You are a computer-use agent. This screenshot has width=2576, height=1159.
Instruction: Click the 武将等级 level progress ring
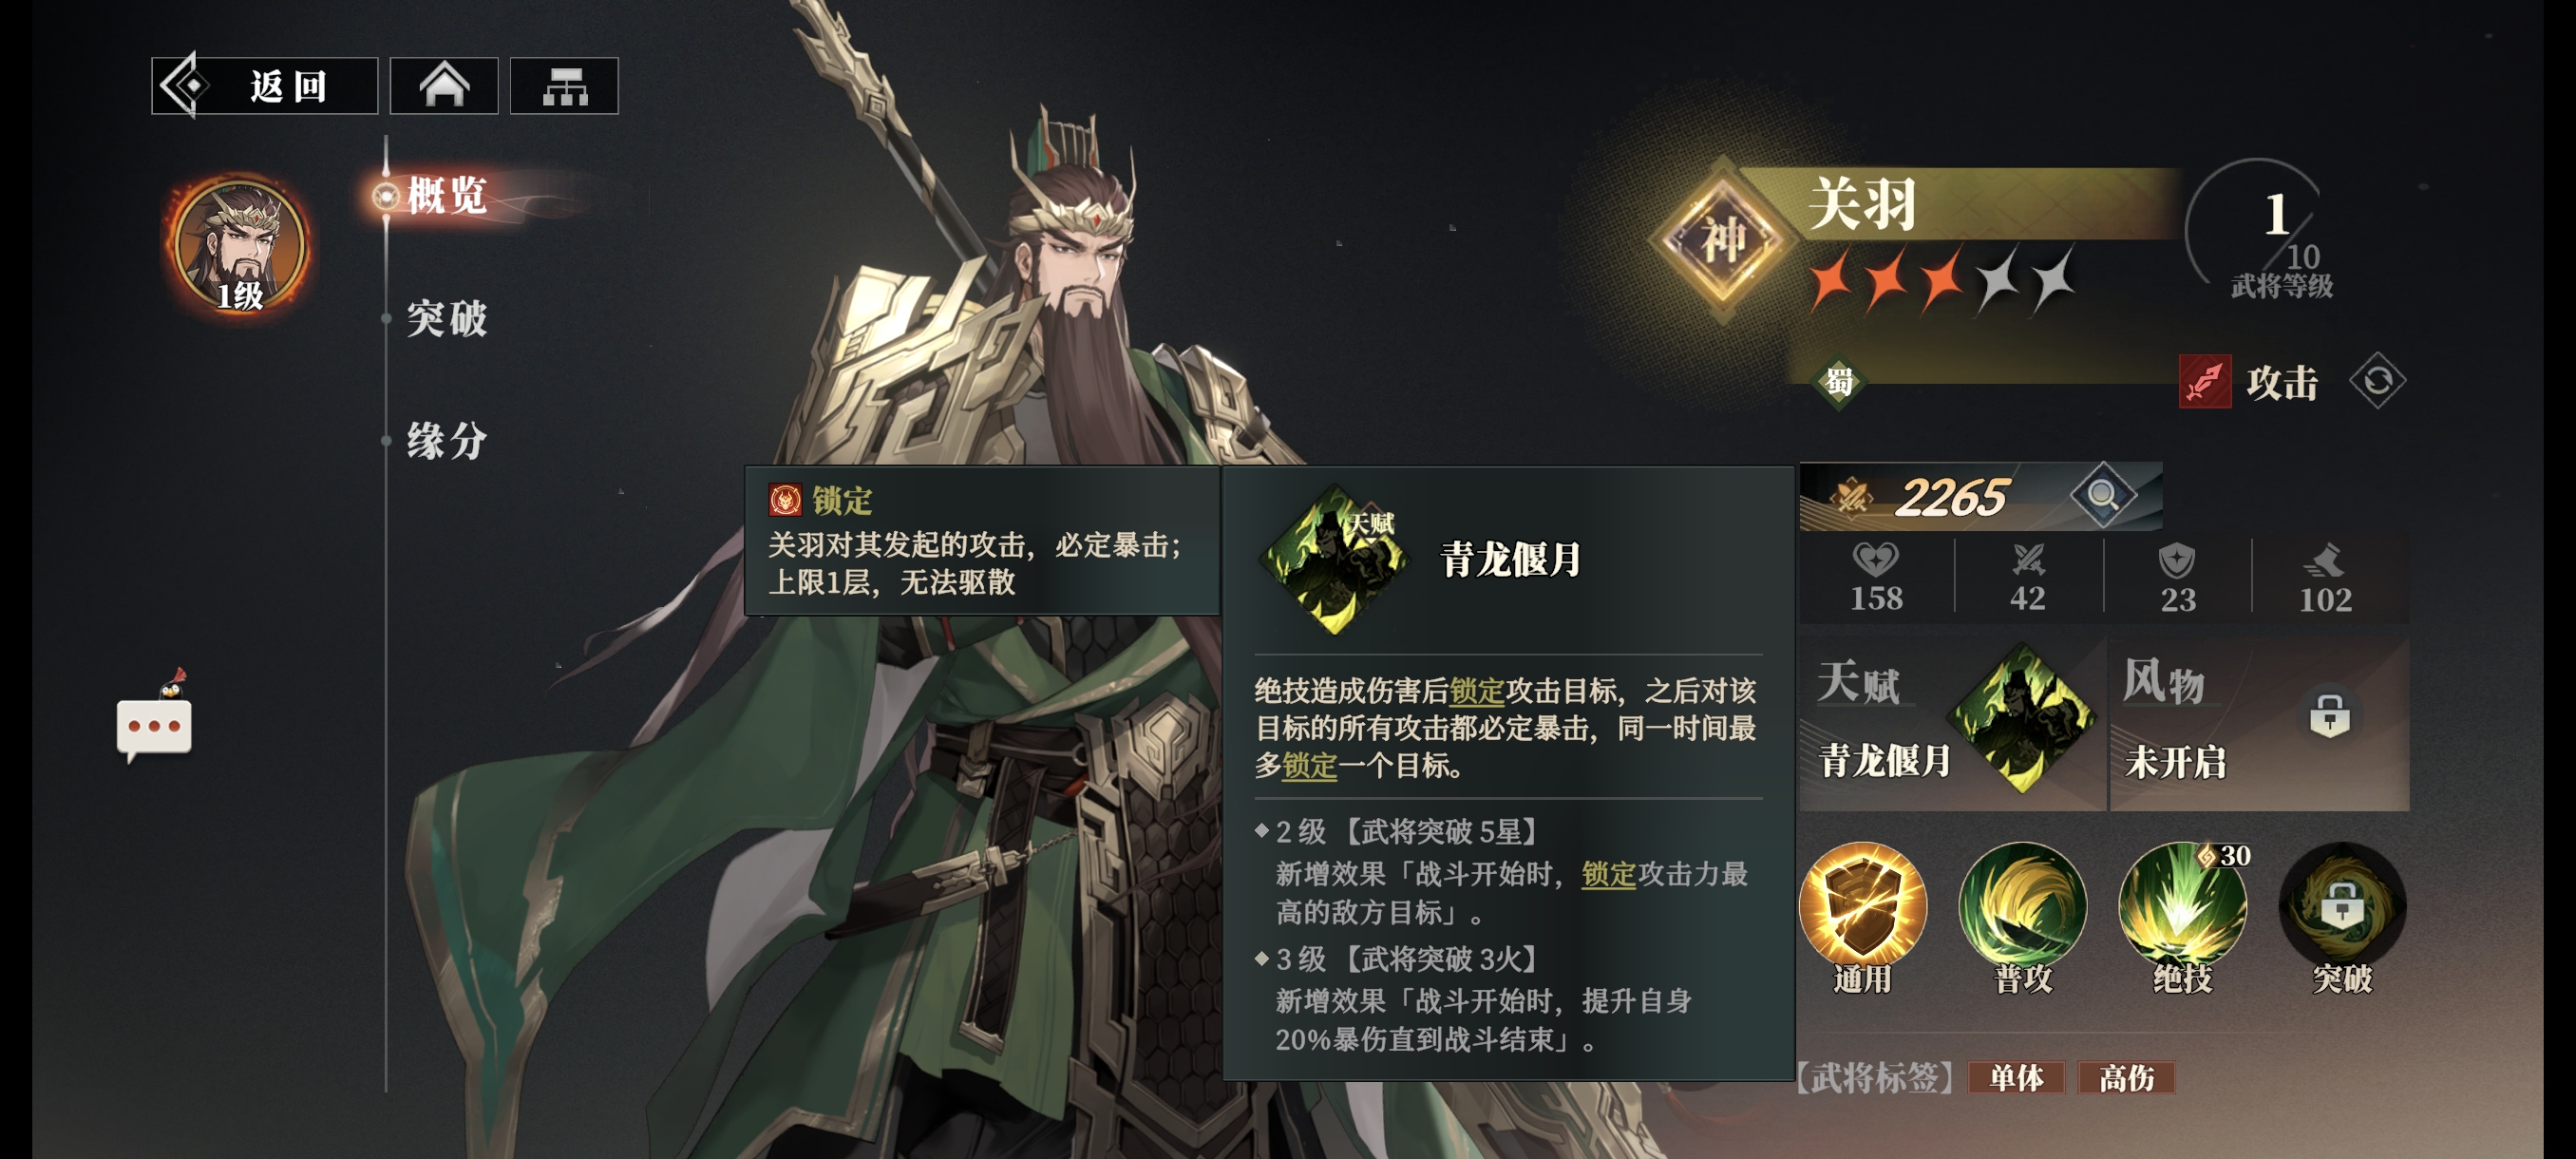(x=2259, y=226)
